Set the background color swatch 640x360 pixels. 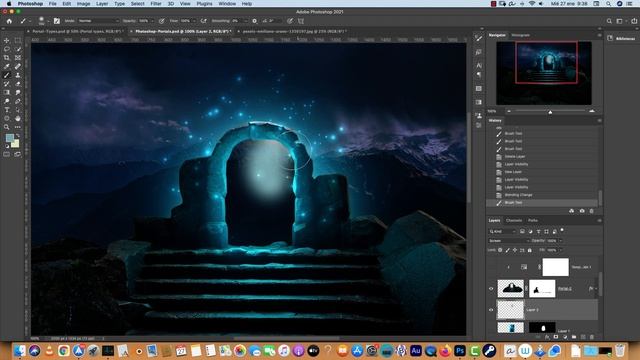[x=16, y=144]
